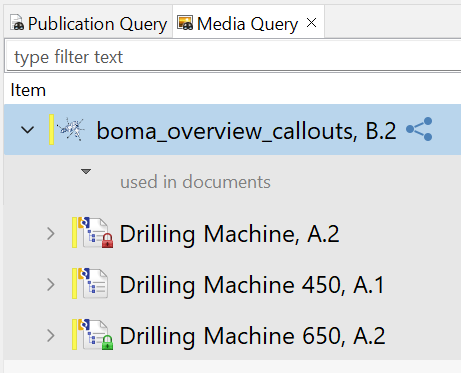Viewport: 462px width, 373px height.
Task: Collapse the boma_overview_callouts row
Action: (x=27, y=130)
